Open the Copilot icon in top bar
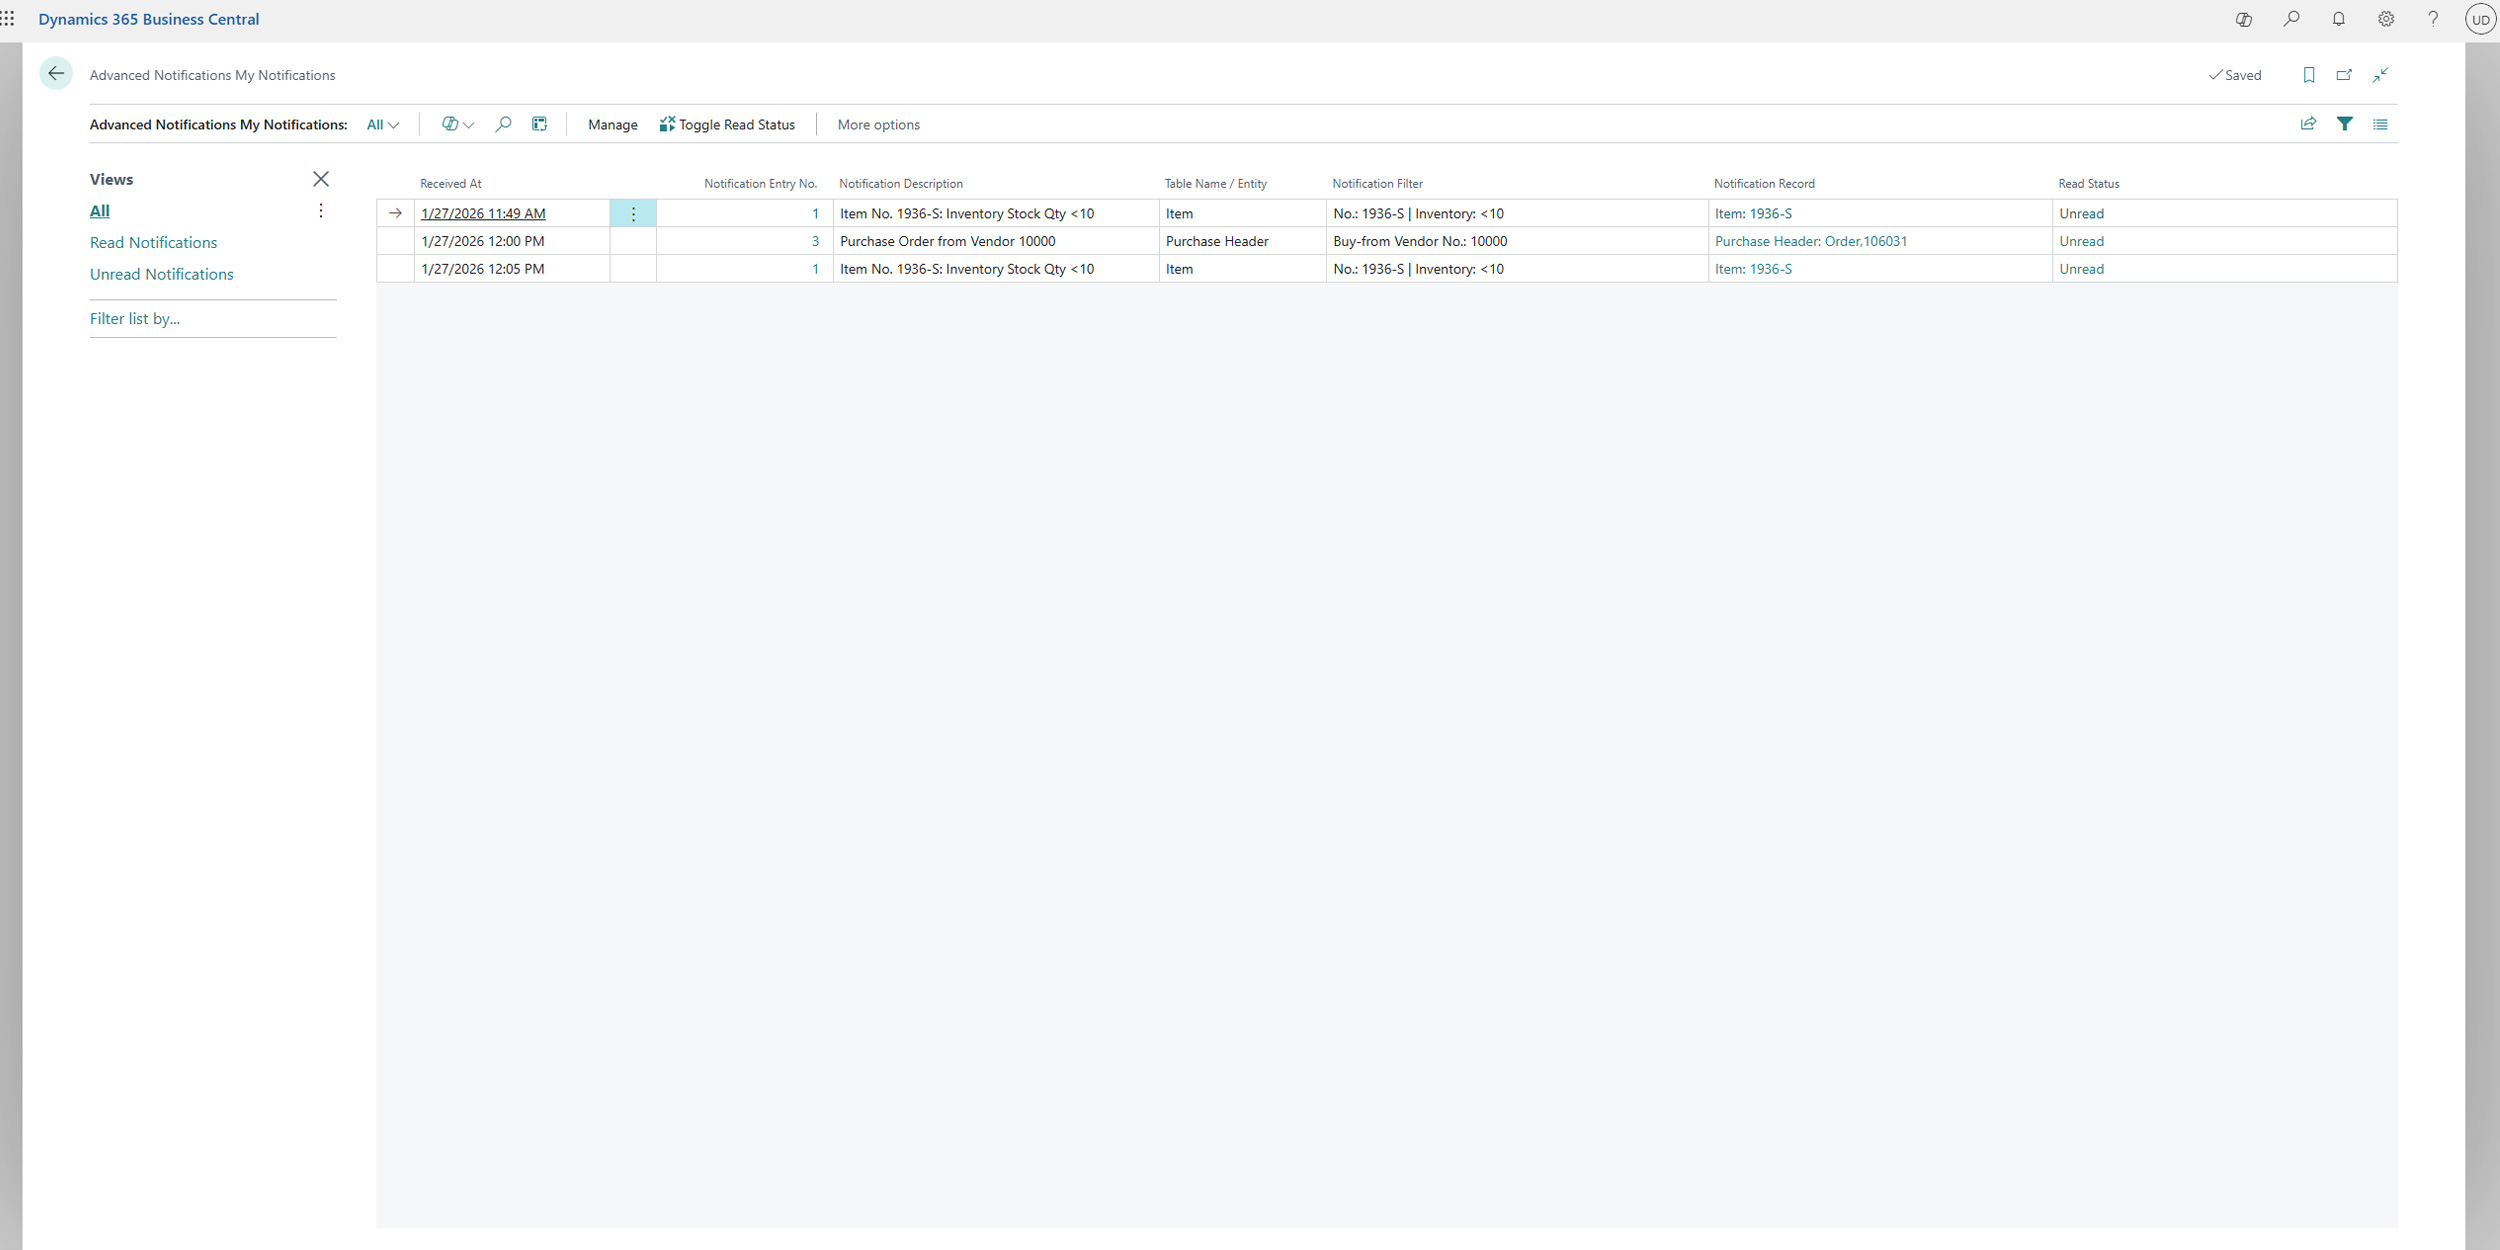The width and height of the screenshot is (2500, 1250). [2243, 19]
